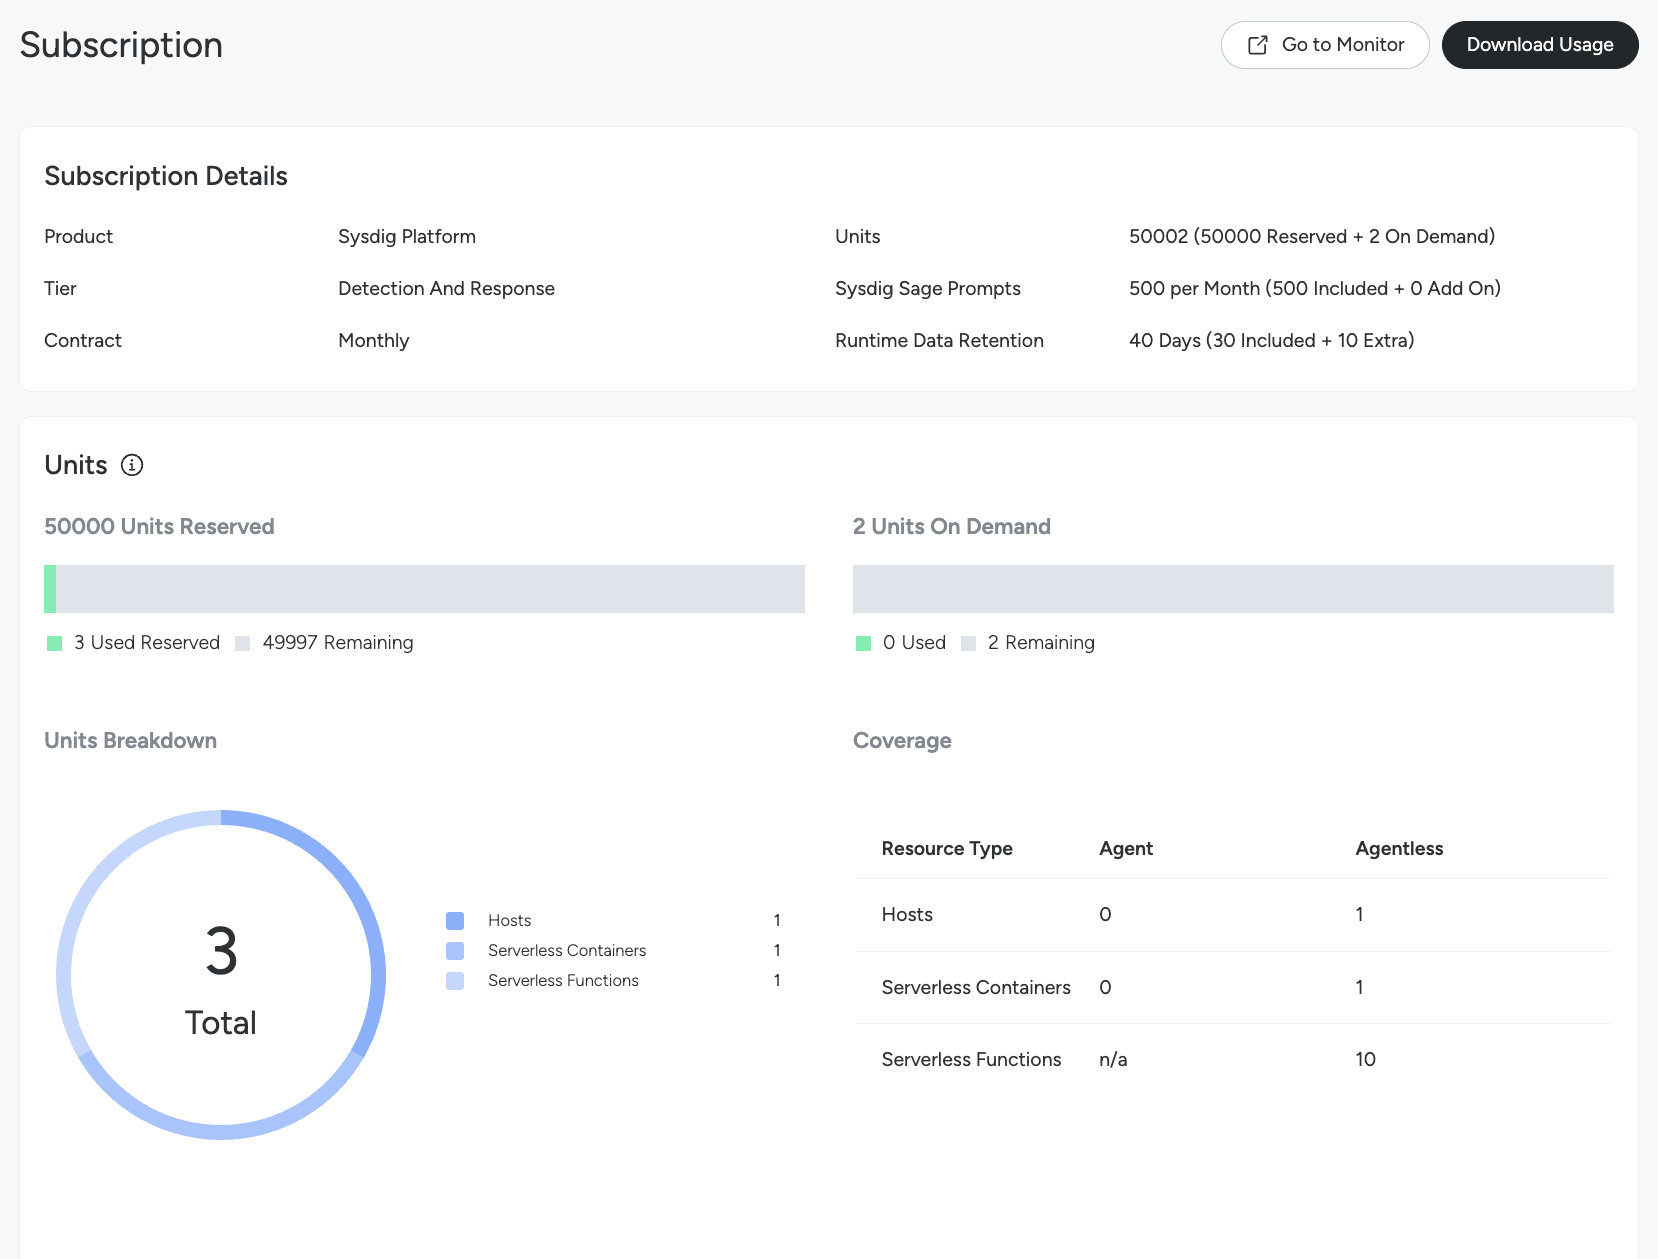Click the external link icon in Go to Monitor
This screenshot has height=1259, width=1658.
coord(1258,45)
